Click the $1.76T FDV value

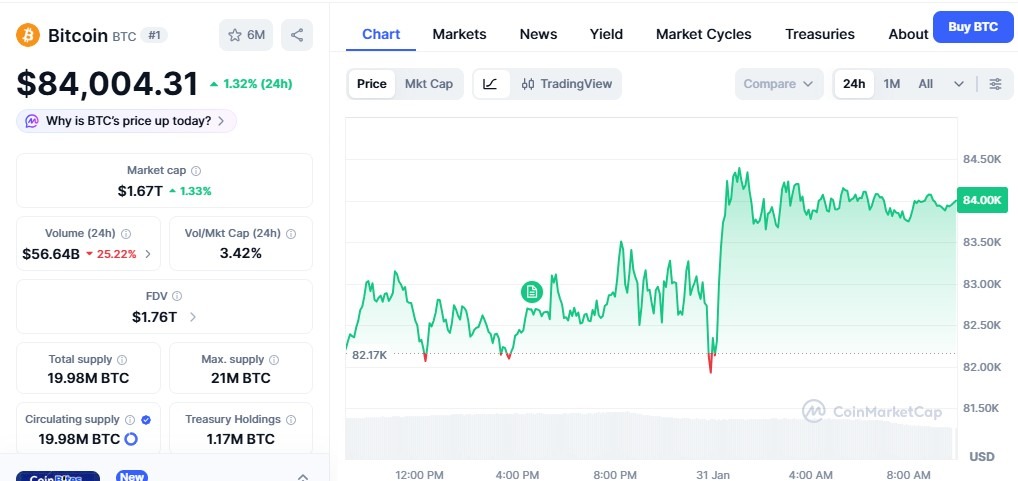click(155, 317)
